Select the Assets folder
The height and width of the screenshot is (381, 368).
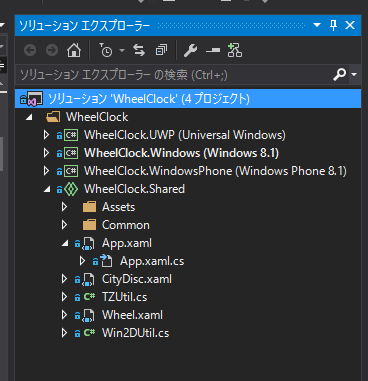(x=118, y=207)
